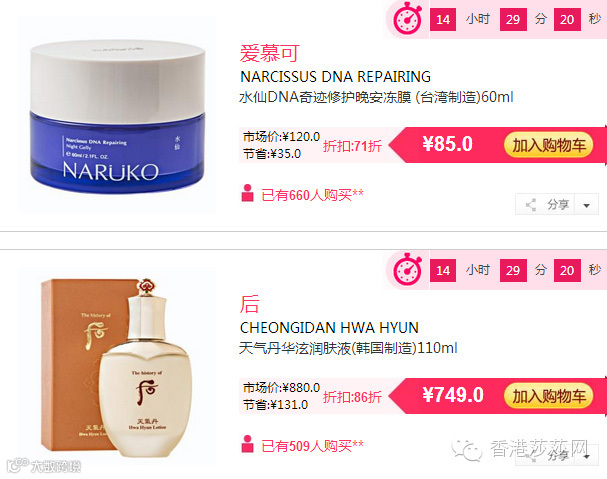Add Cheongidan Hwa Hyun lotion to cart
The height and width of the screenshot is (479, 607).
coord(548,396)
